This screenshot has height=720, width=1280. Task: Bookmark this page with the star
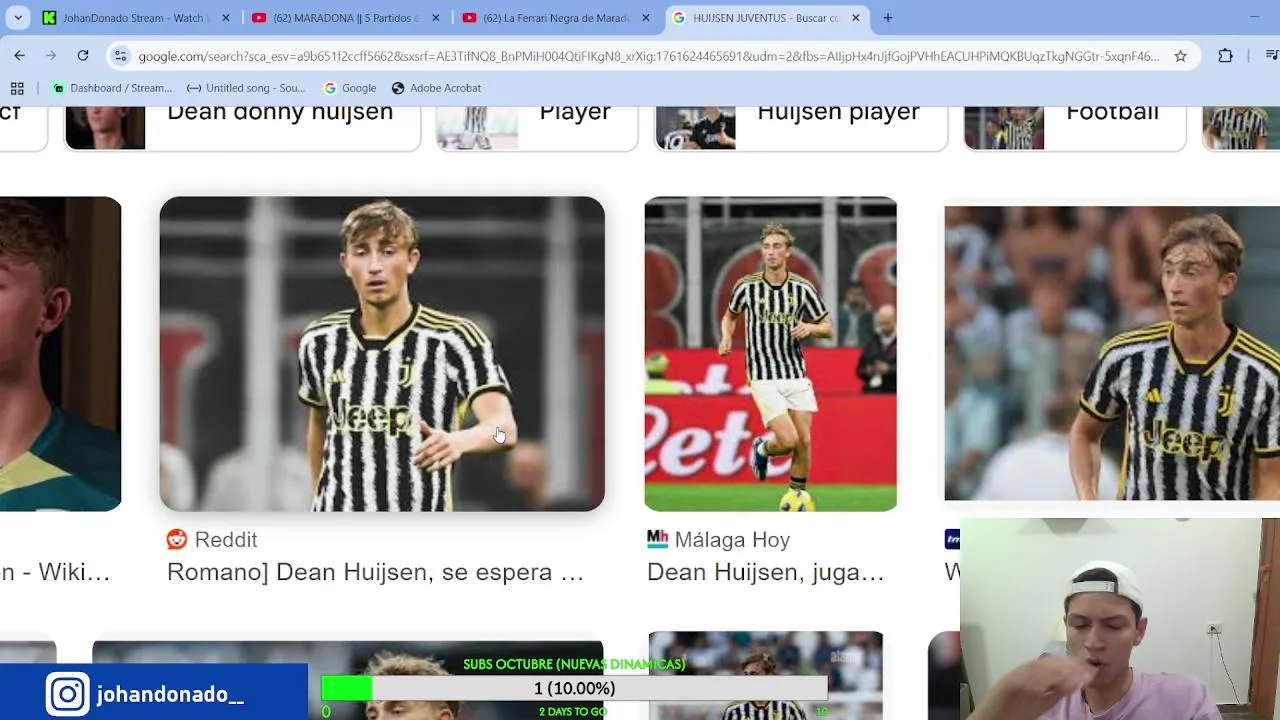1181,56
